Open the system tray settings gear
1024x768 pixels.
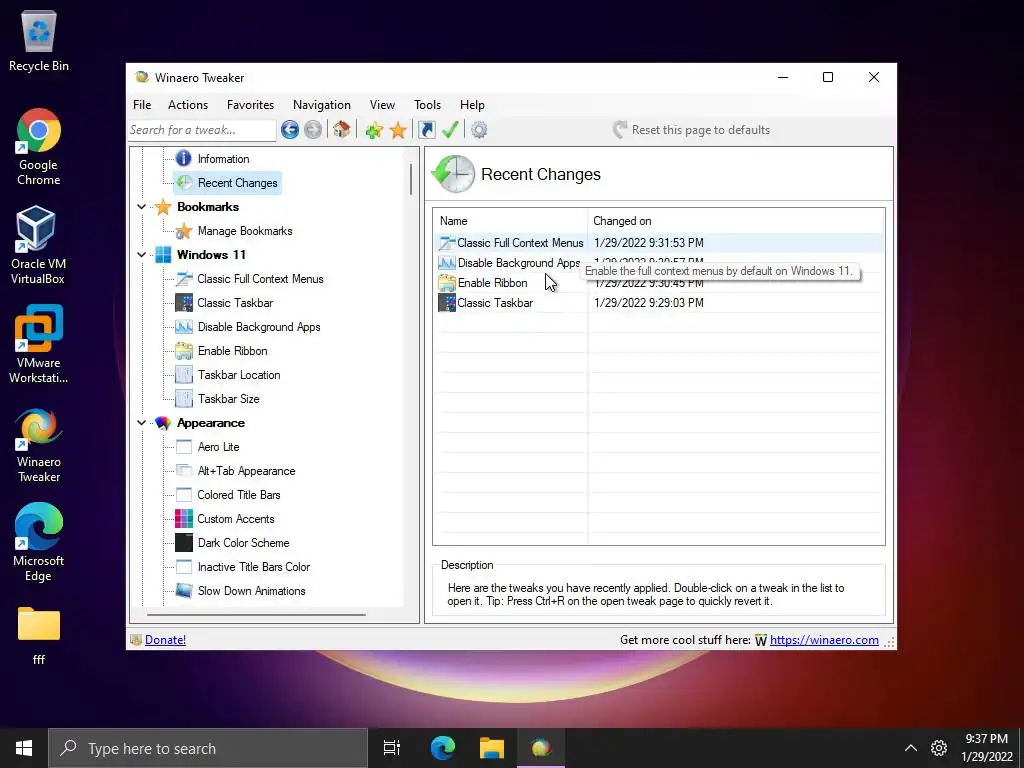coord(938,748)
